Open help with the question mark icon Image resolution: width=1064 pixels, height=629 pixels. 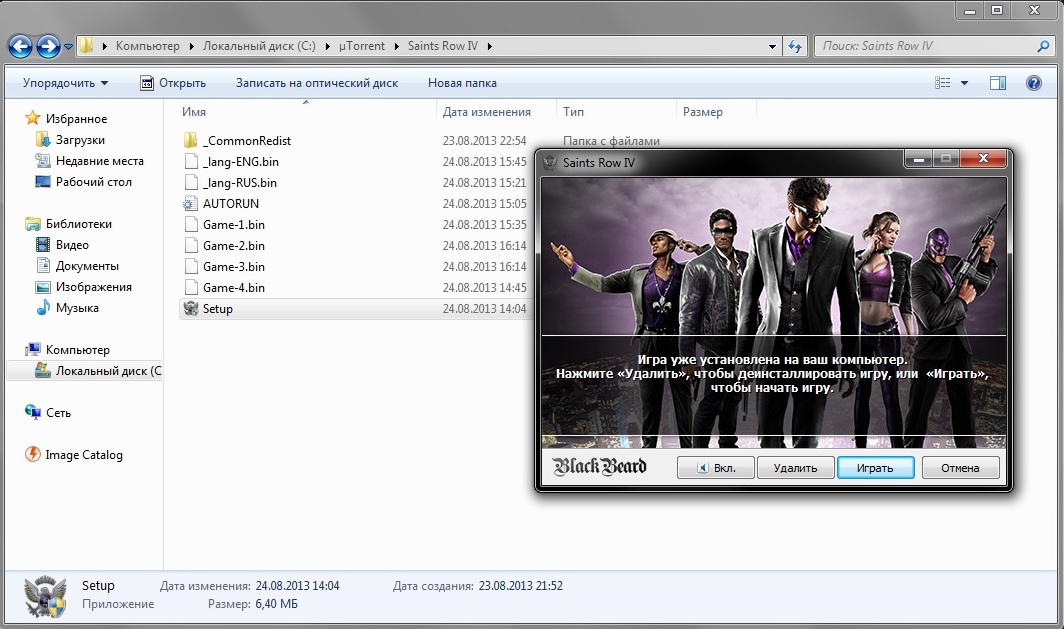1033,83
